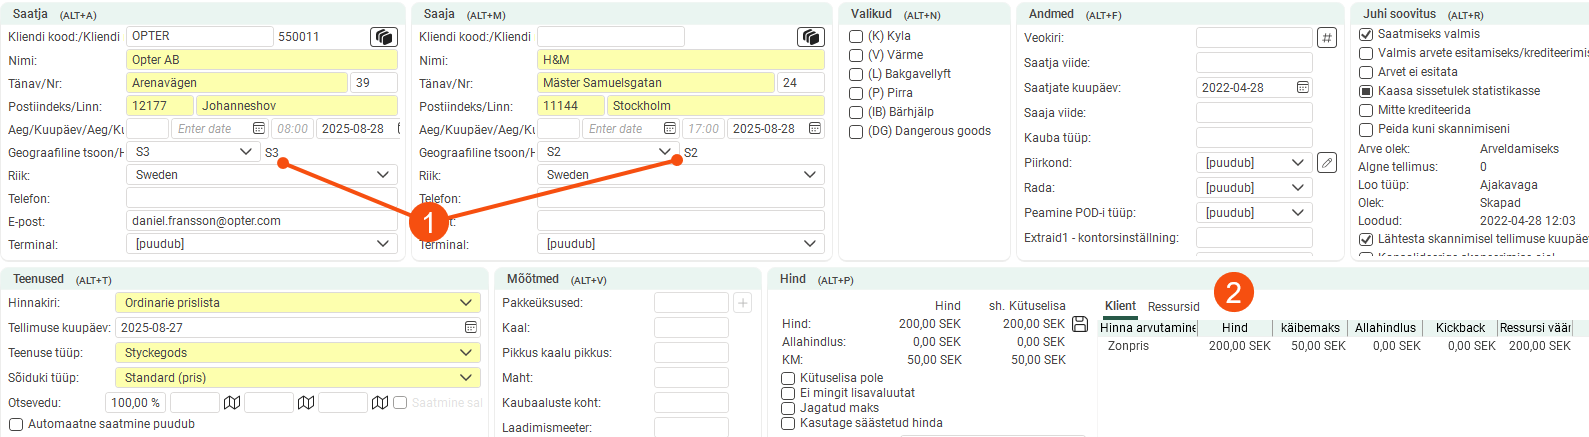
Task: Click the pencil edit icon beside Piirkond
Action: (1326, 163)
